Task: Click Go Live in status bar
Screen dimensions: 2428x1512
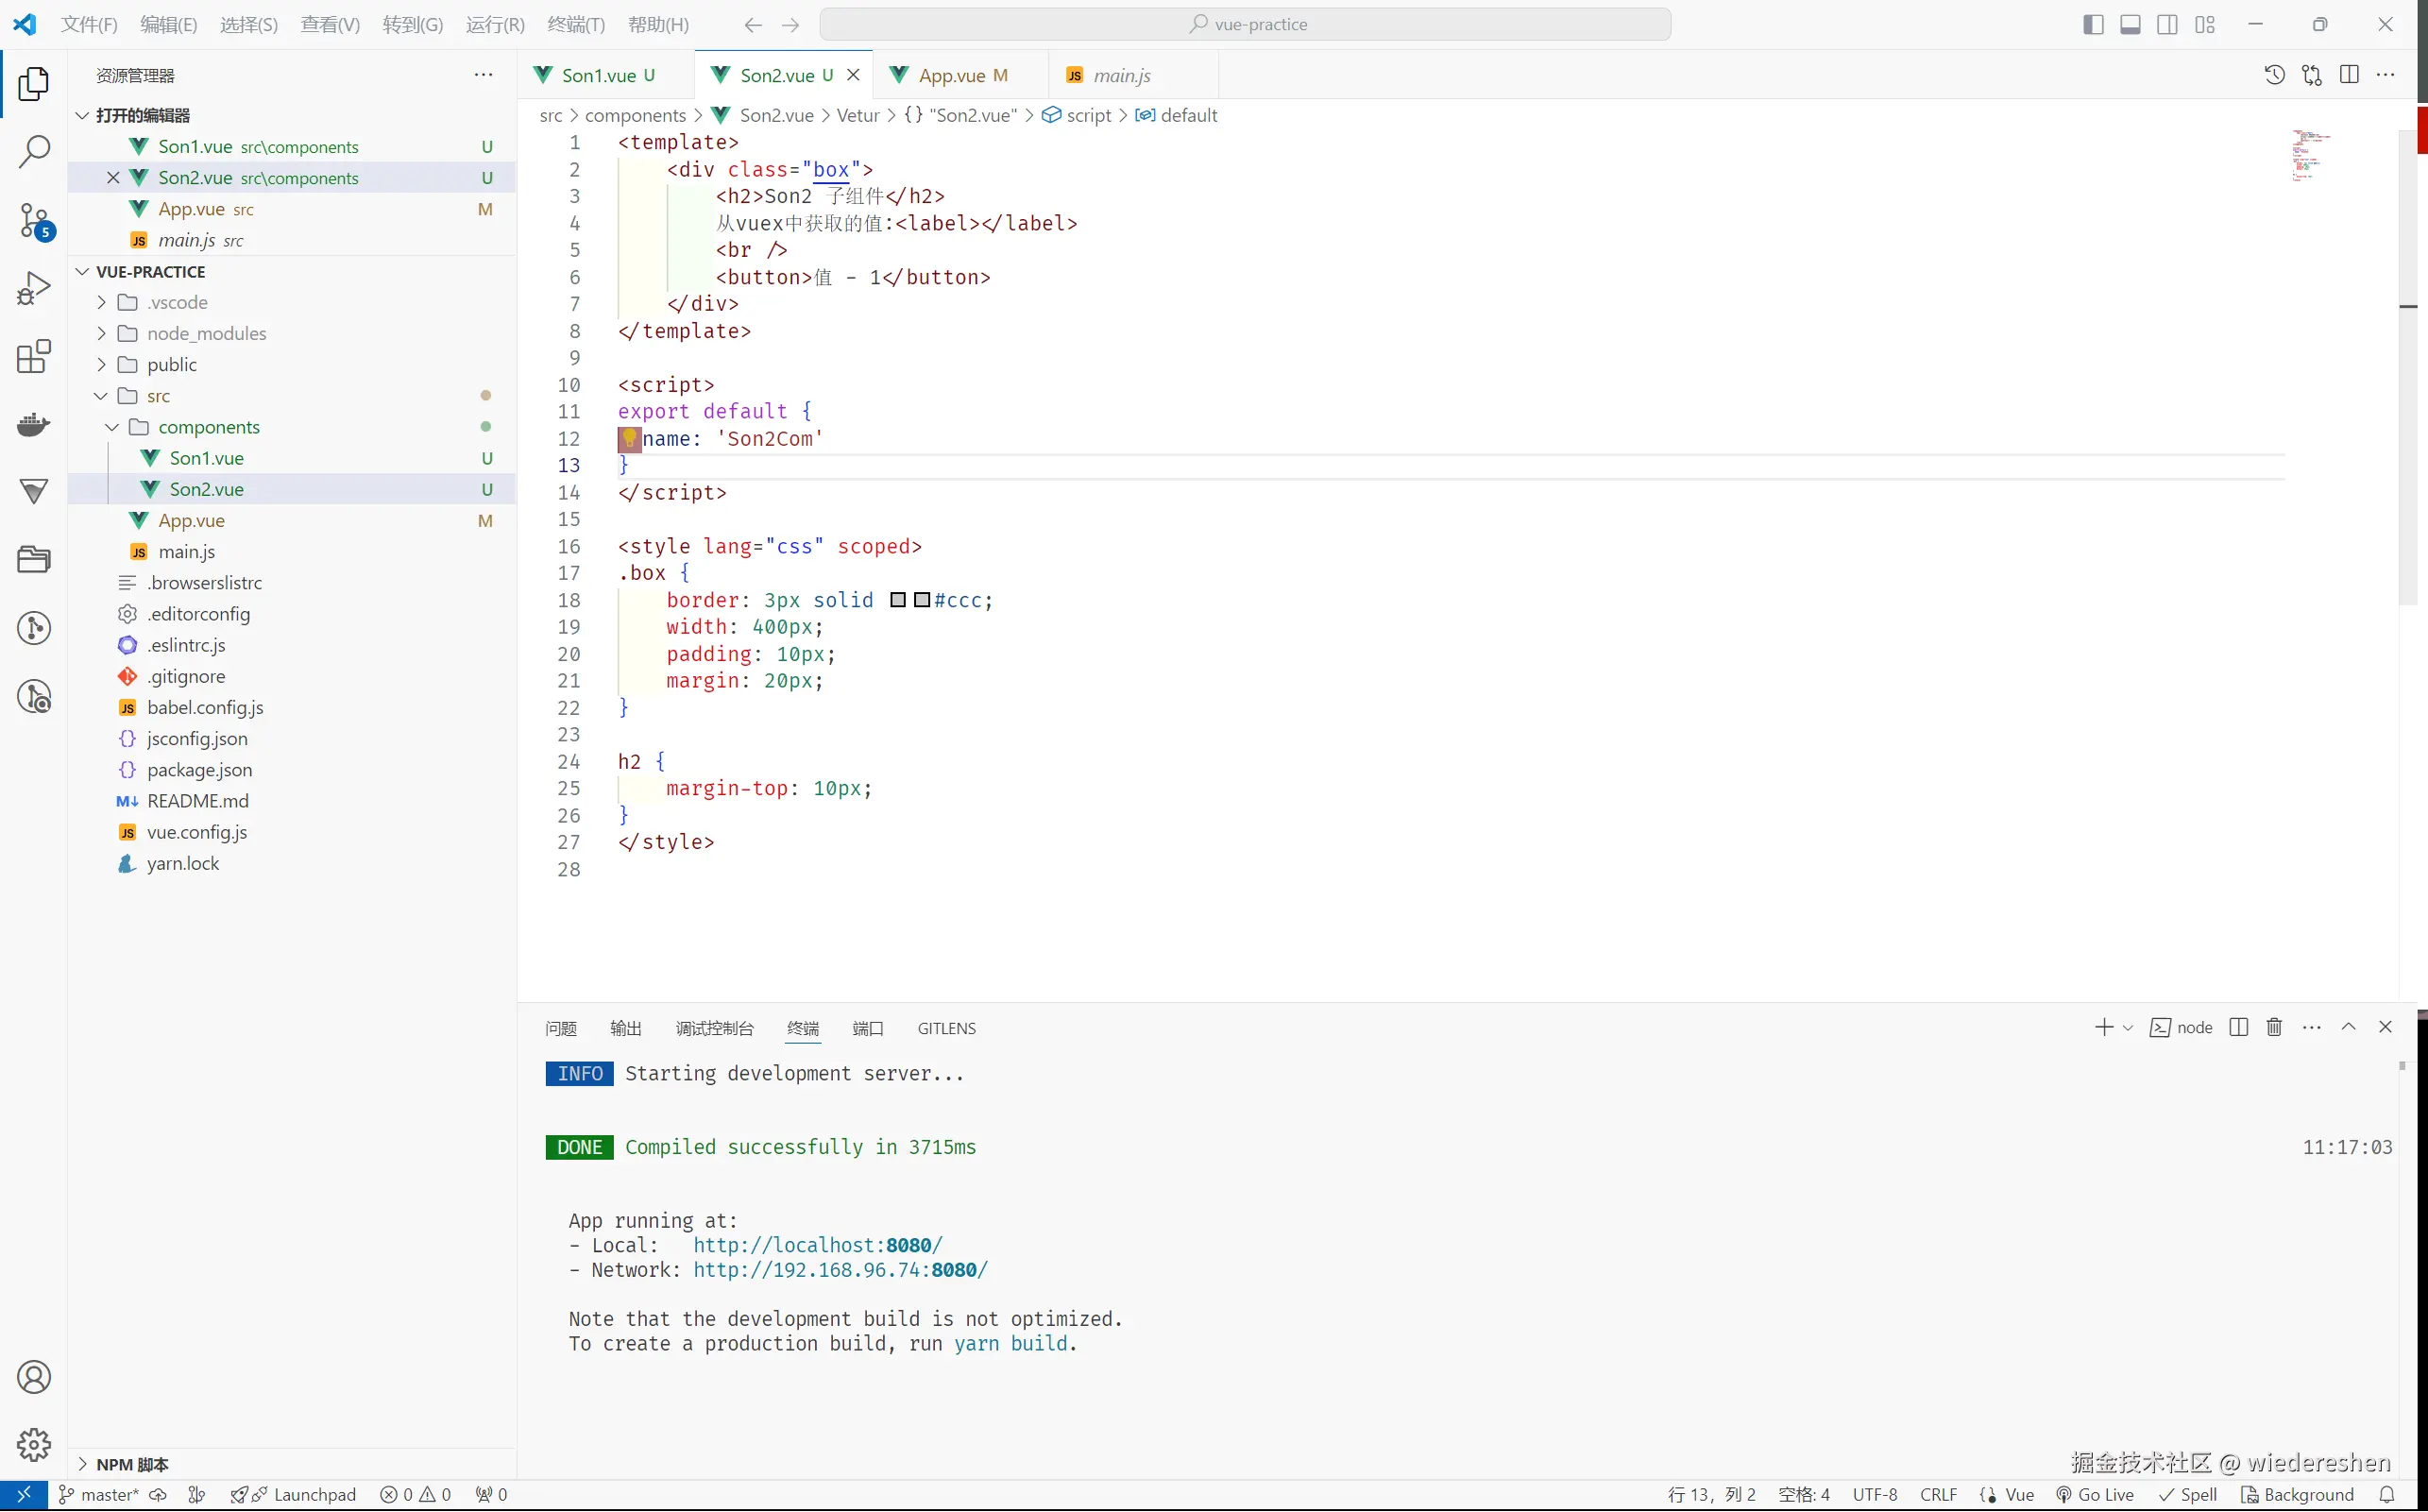Action: pos(2095,1494)
